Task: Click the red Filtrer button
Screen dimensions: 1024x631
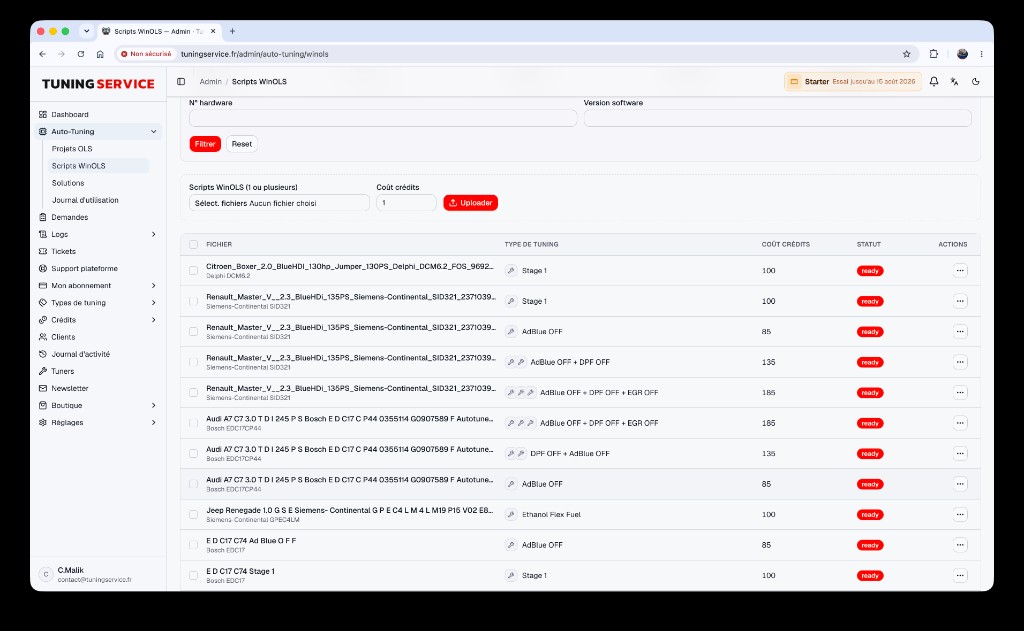Action: (x=205, y=144)
